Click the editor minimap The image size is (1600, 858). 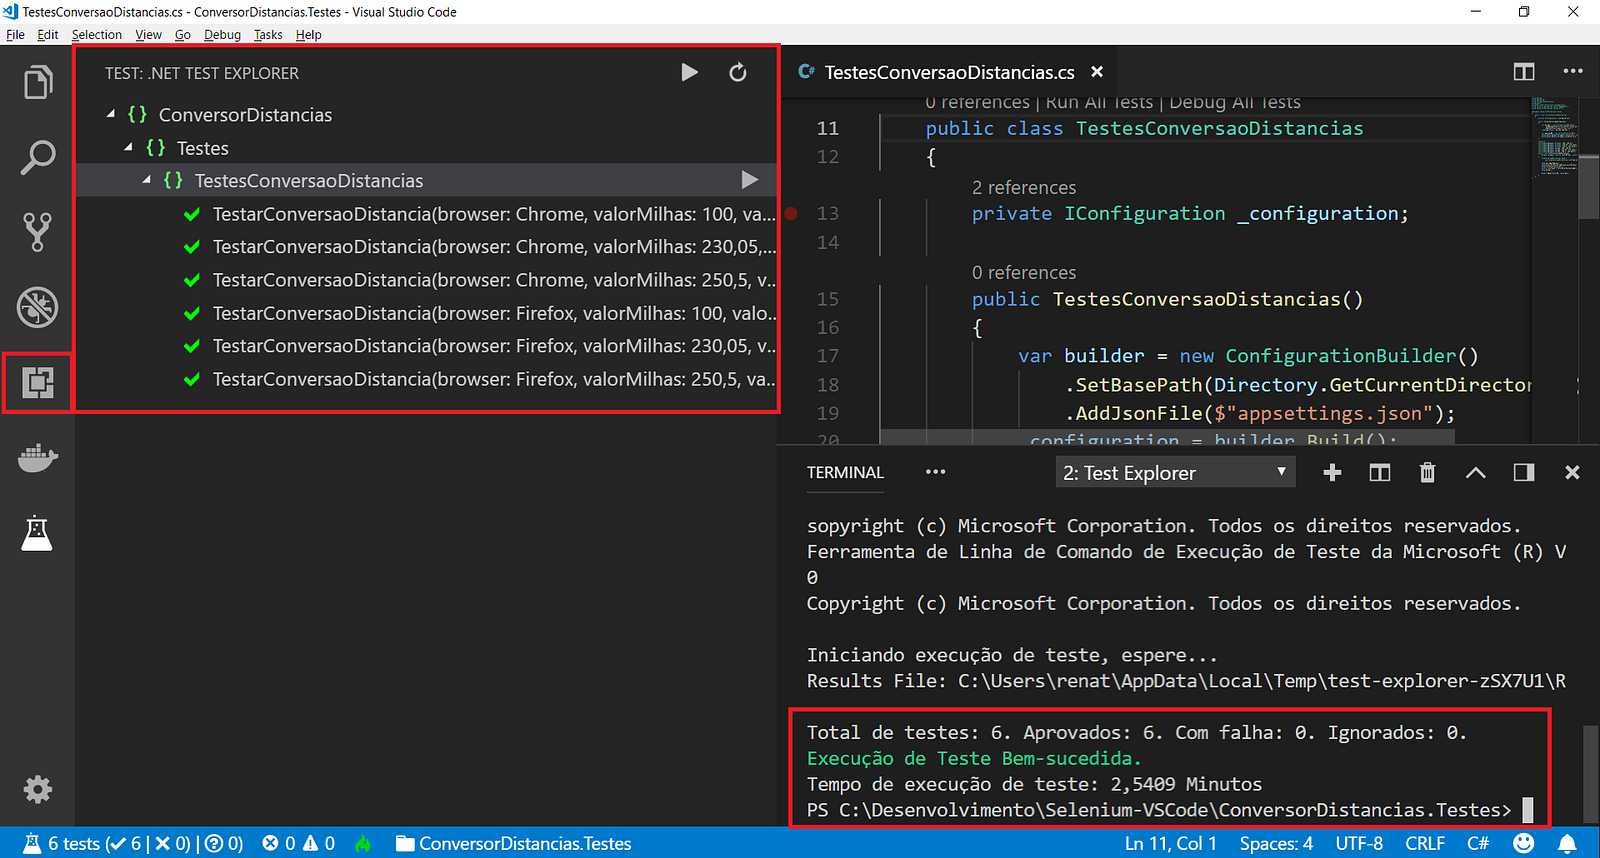point(1554,138)
